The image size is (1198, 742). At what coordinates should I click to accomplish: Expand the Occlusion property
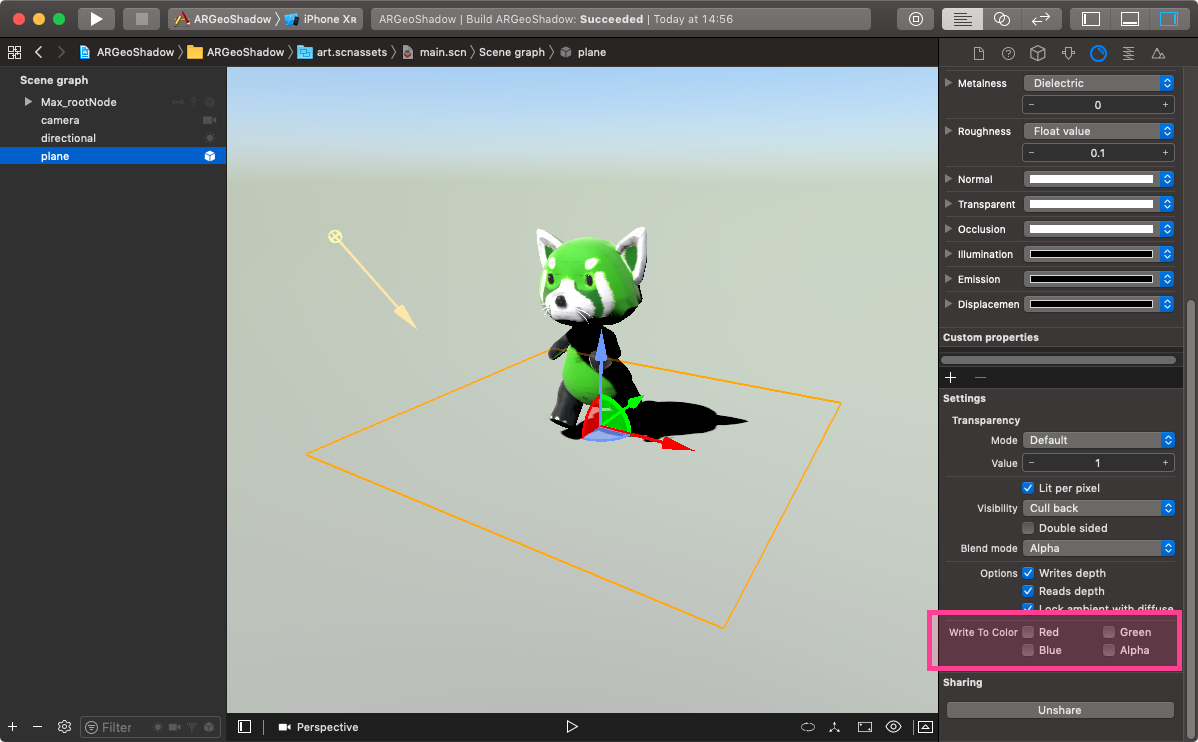(x=948, y=228)
